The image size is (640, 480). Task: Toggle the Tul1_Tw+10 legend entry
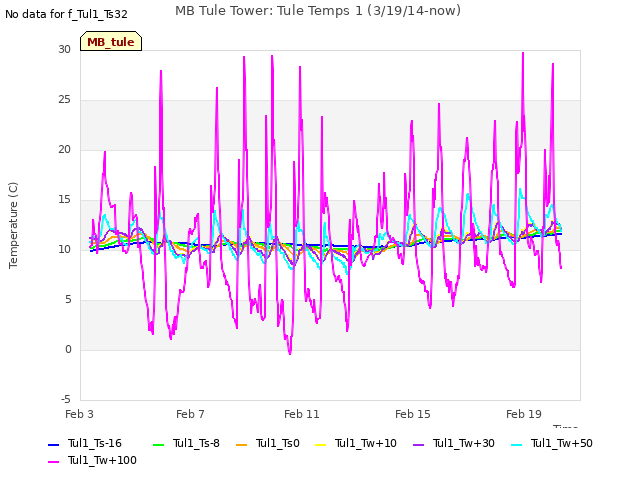click(x=356, y=443)
